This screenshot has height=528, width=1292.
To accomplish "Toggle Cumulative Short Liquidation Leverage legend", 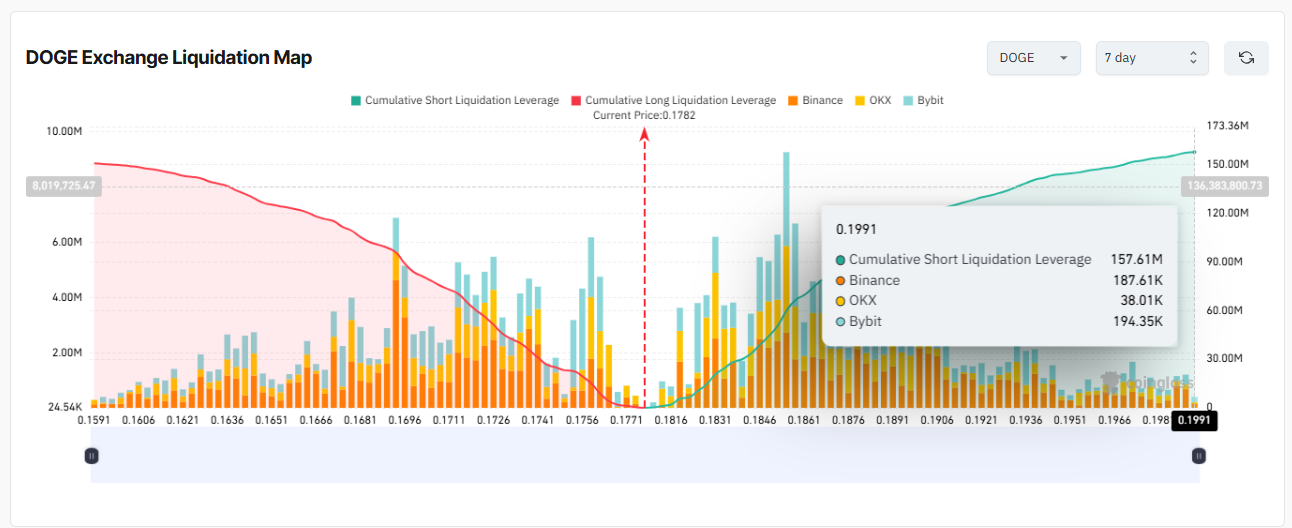I will tap(454, 100).
